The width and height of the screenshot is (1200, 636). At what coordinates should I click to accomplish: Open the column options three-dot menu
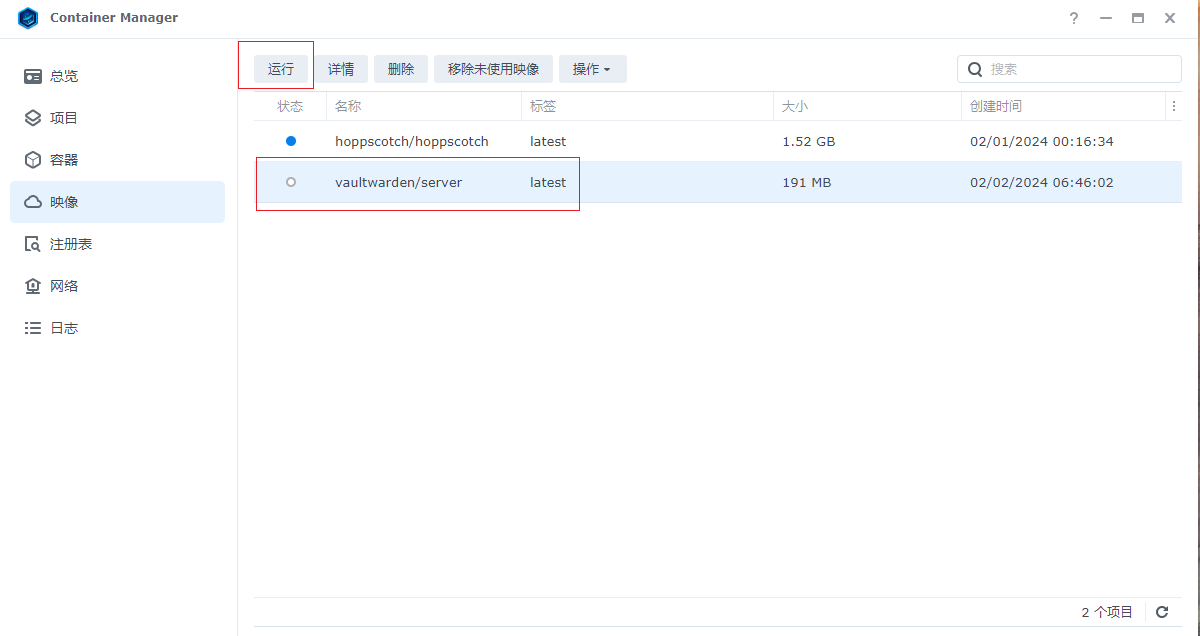[x=1173, y=106]
